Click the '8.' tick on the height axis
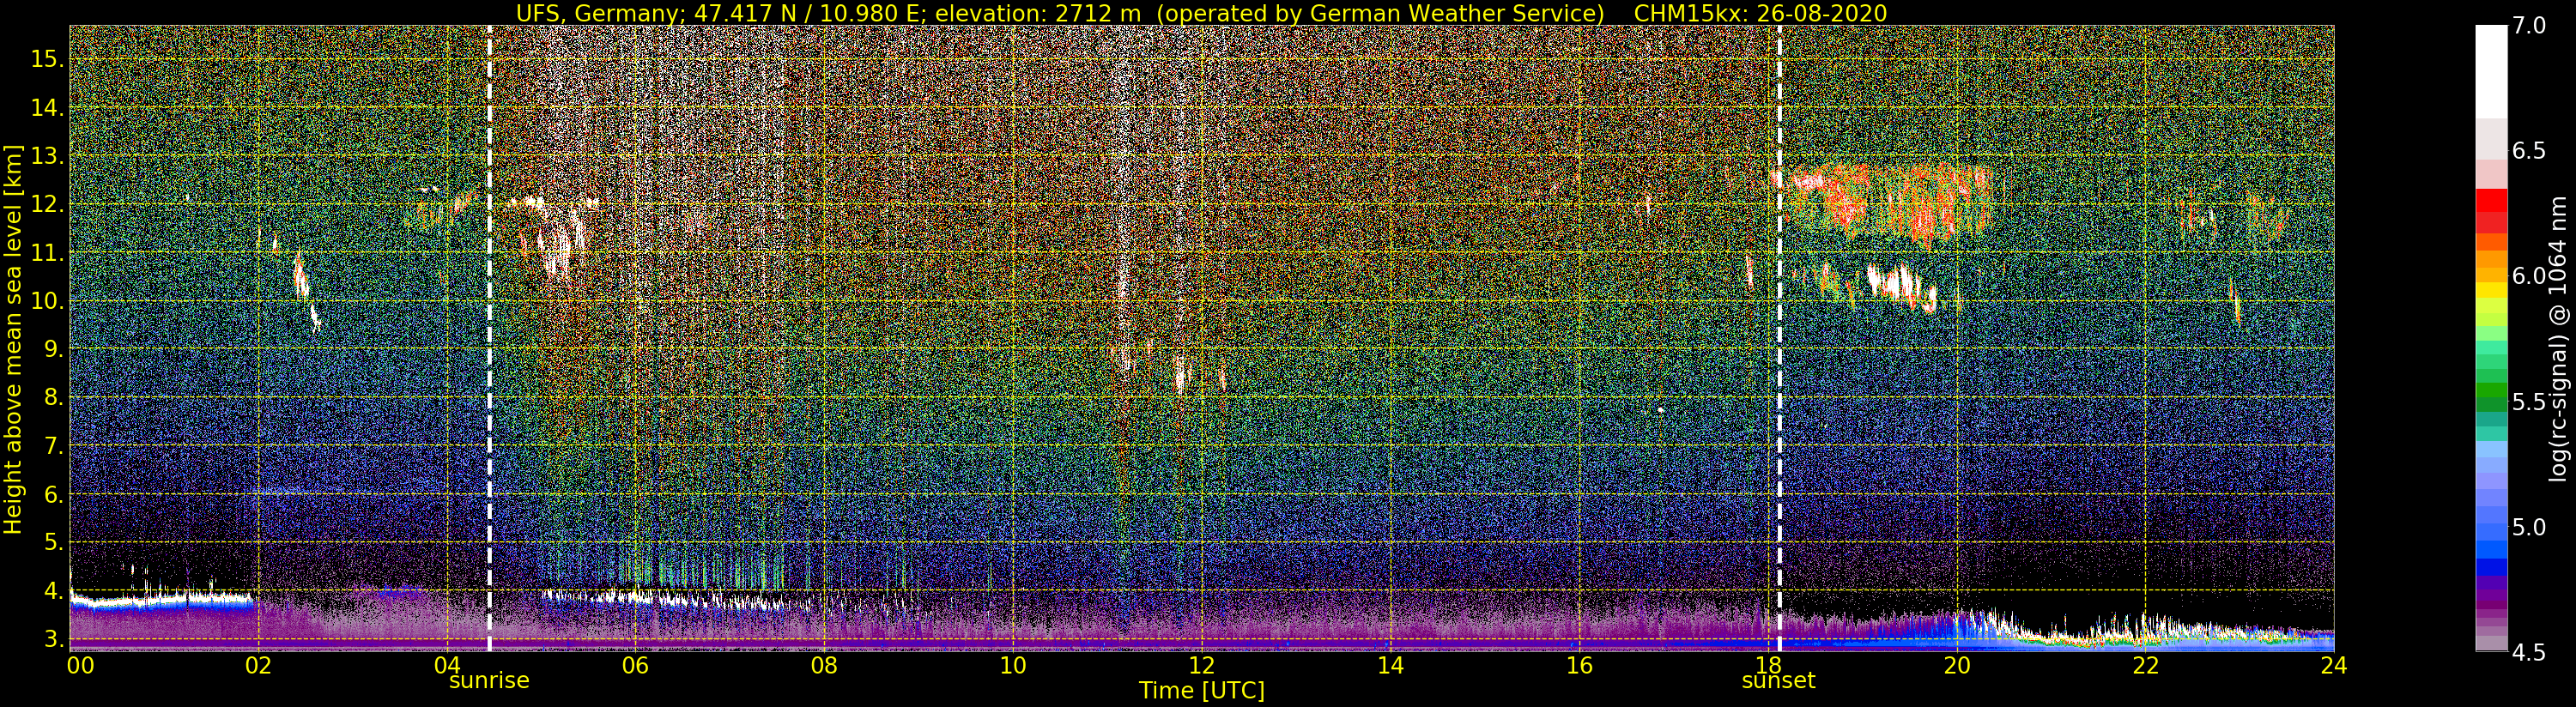2576x707 pixels. coord(53,397)
